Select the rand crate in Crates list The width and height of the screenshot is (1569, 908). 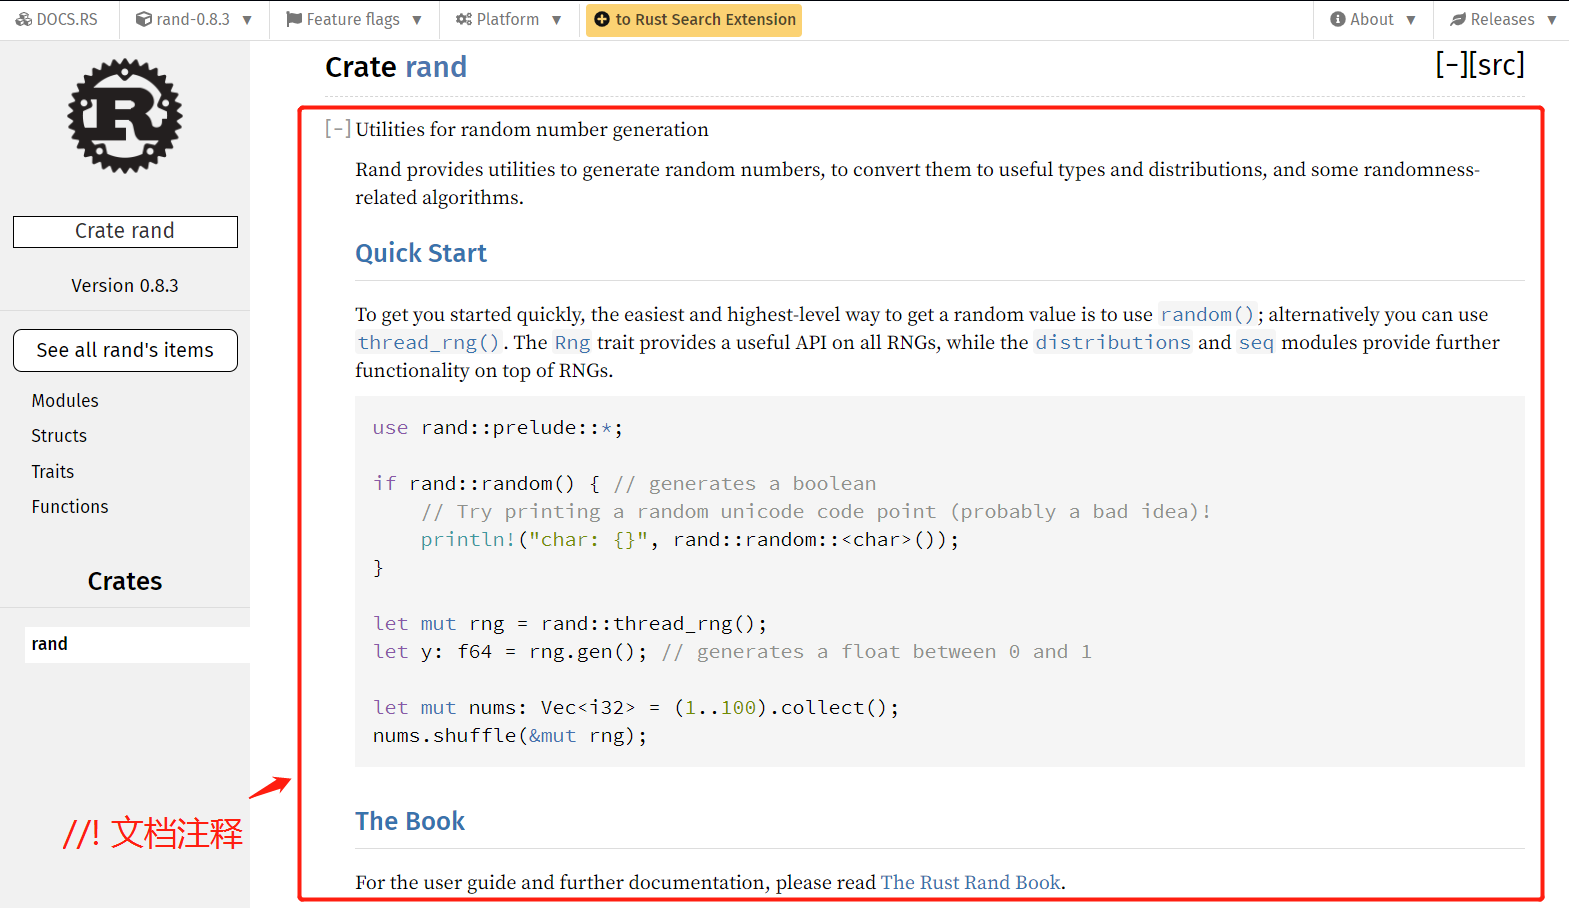137,644
